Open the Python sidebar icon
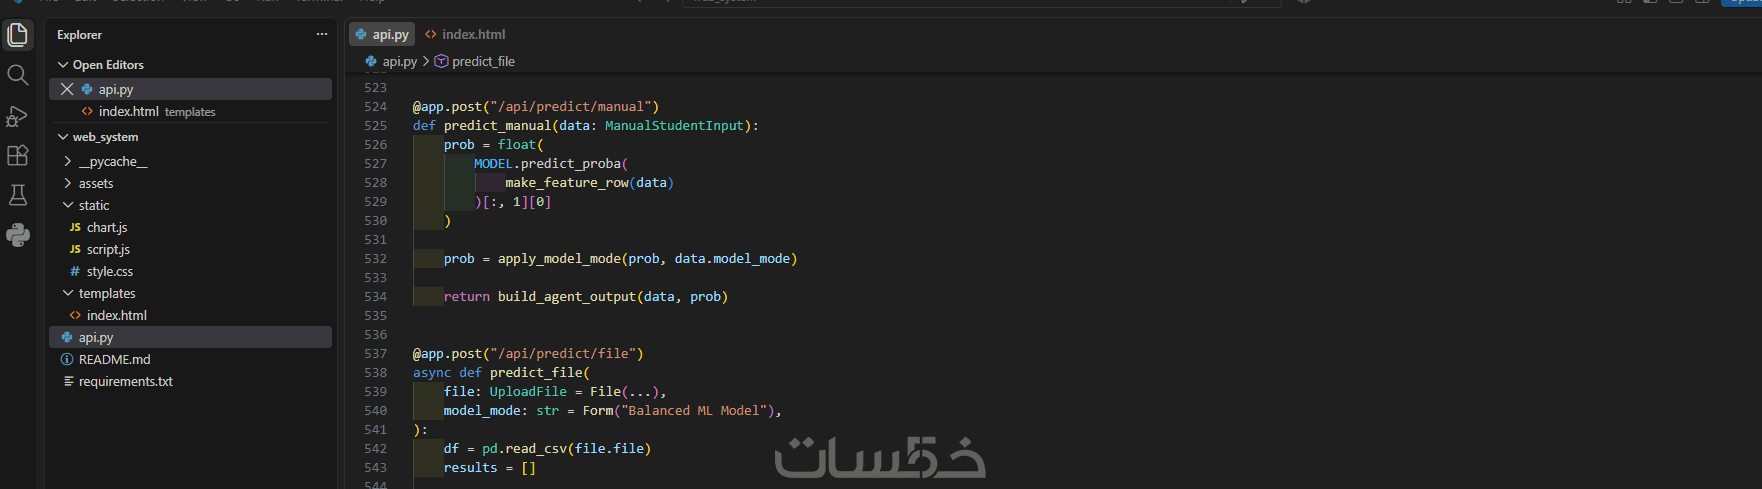Image resolution: width=1762 pixels, height=489 pixels. [18, 235]
